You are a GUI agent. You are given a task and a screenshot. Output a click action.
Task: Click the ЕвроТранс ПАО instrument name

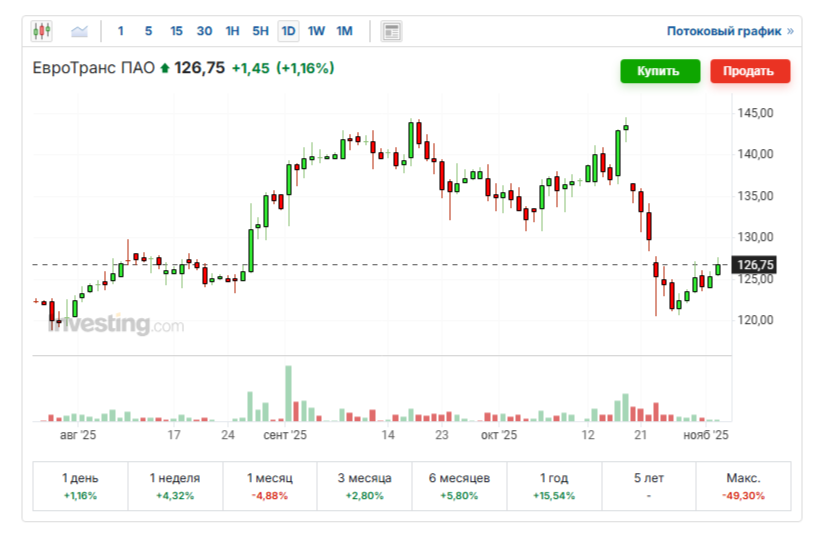(94, 68)
